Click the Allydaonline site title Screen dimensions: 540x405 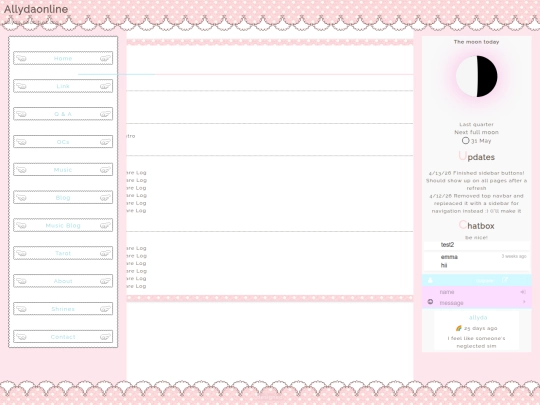point(36,9)
